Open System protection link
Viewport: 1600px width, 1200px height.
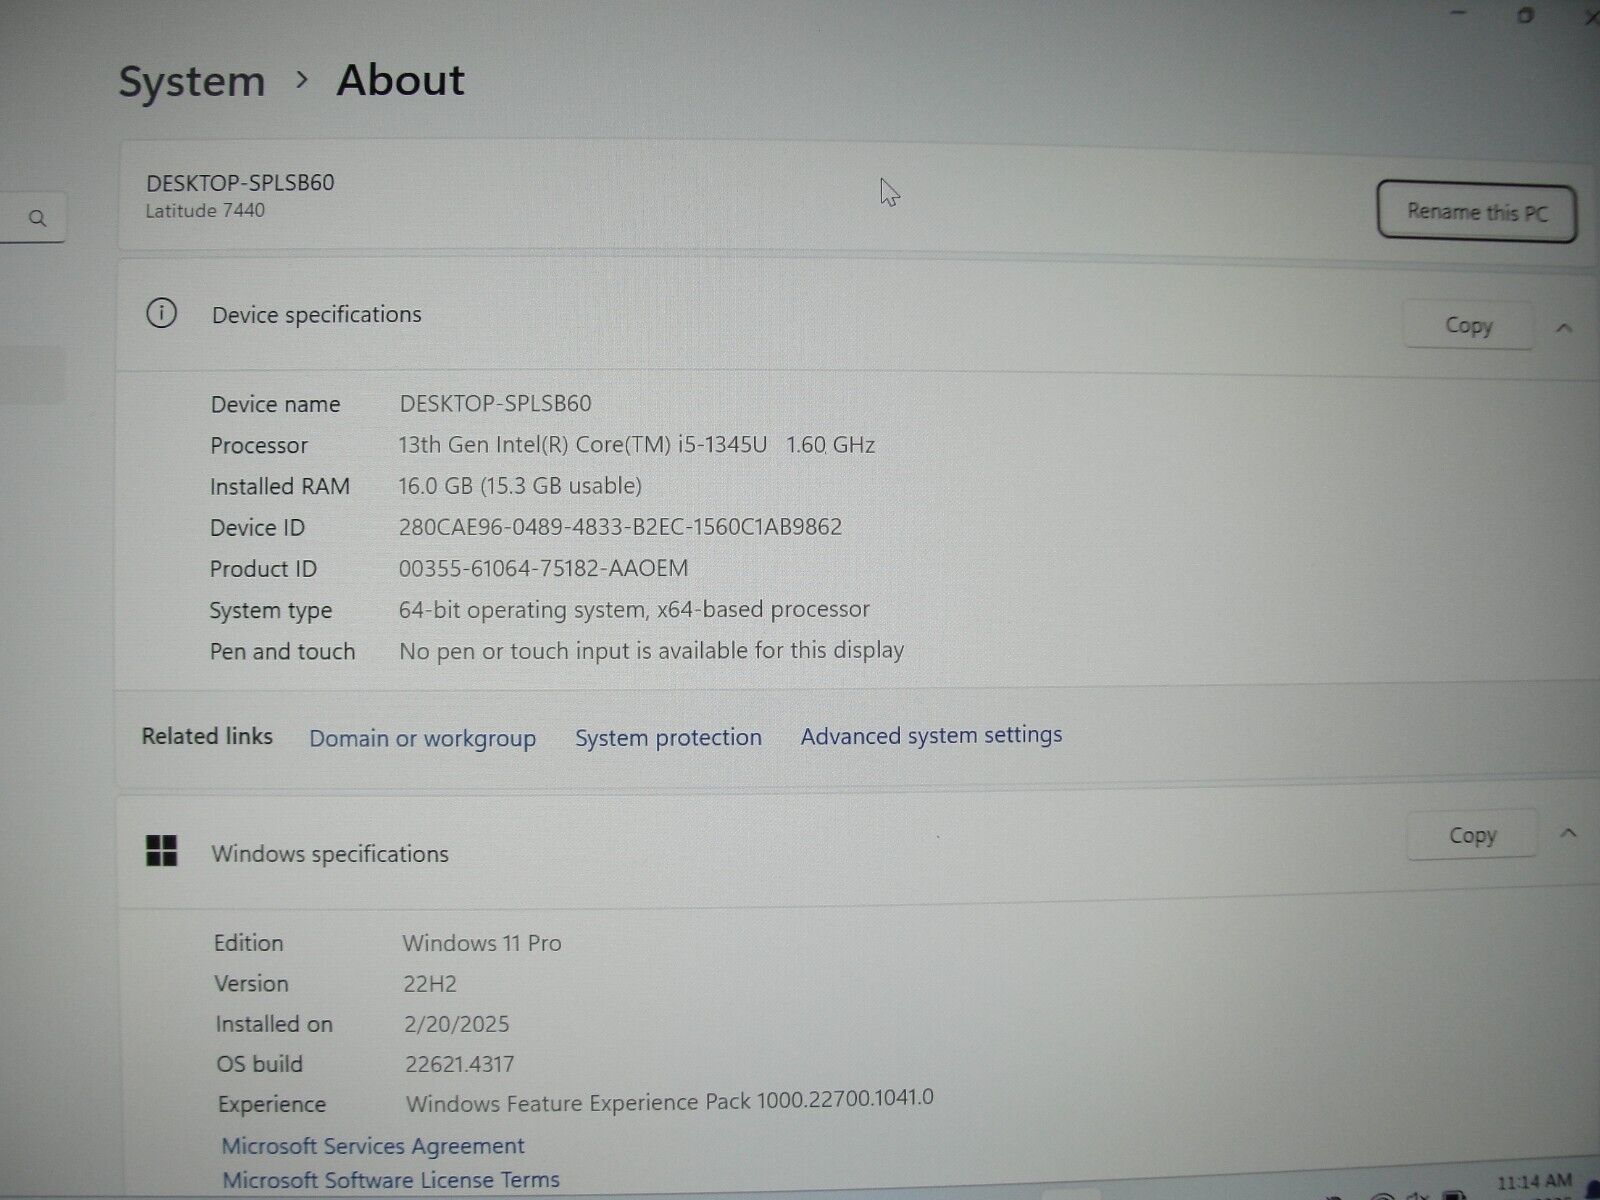click(668, 737)
